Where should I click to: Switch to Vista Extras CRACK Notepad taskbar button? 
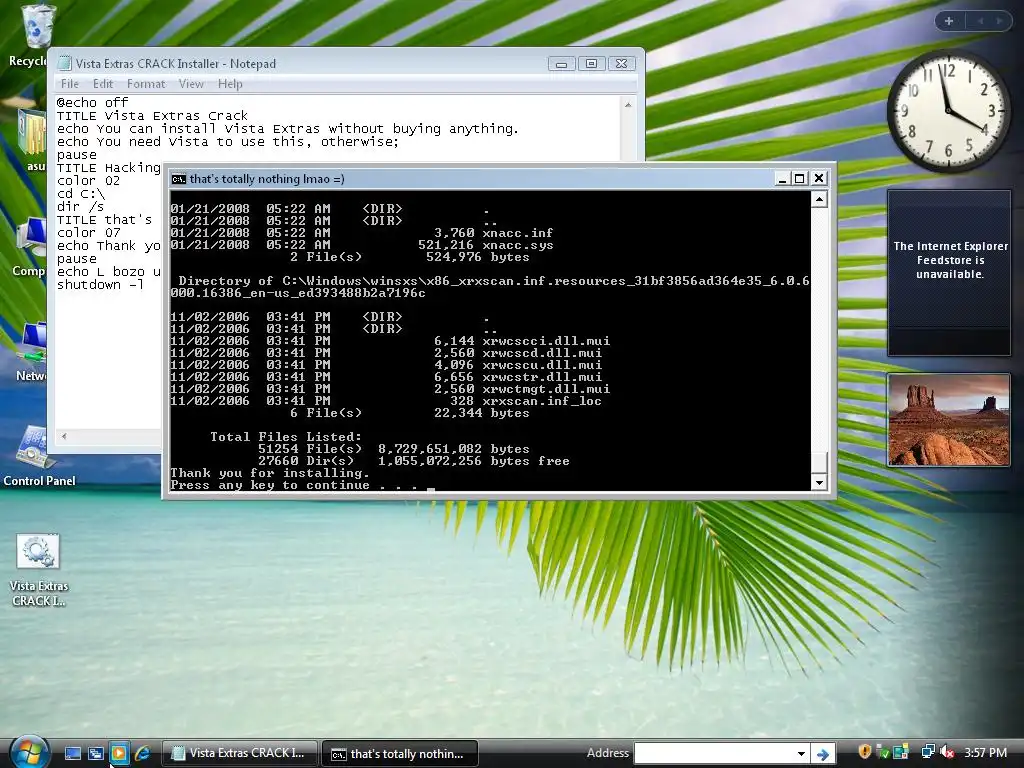[x=239, y=753]
